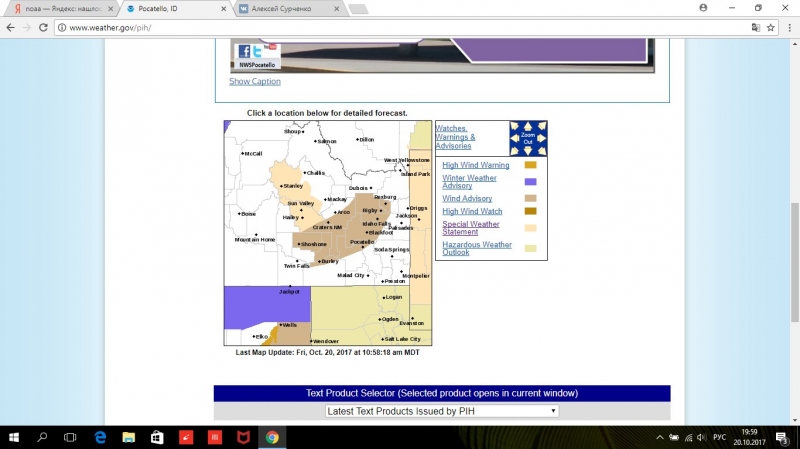Reload the page with the refresh icon
The image size is (800, 449).
pyautogui.click(x=43, y=28)
